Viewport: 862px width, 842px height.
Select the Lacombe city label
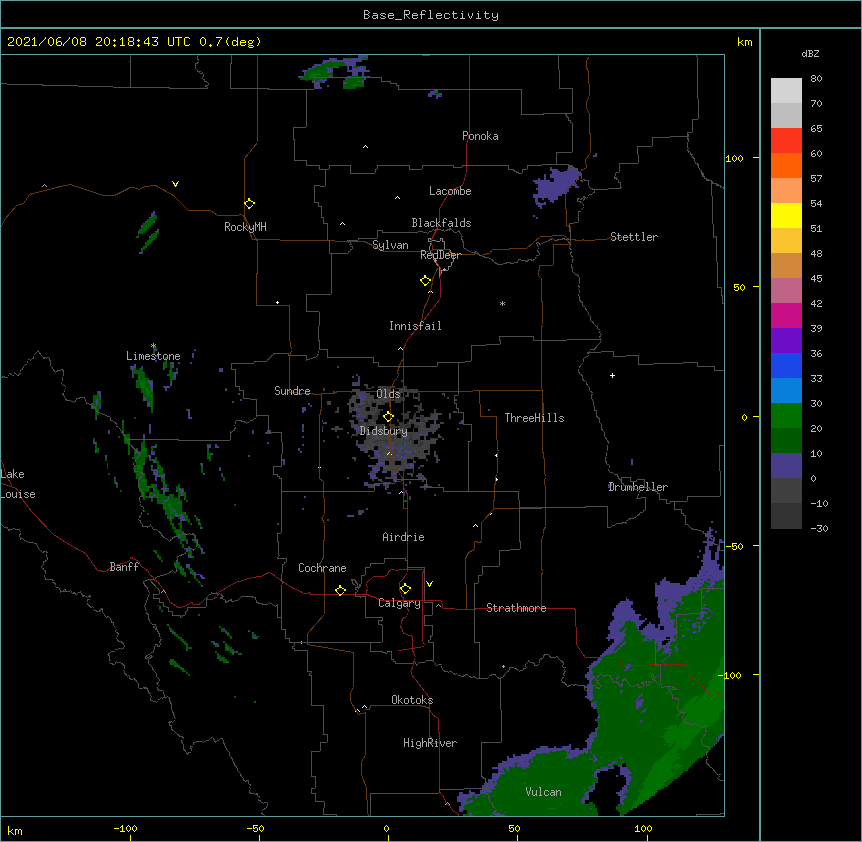[x=450, y=191]
